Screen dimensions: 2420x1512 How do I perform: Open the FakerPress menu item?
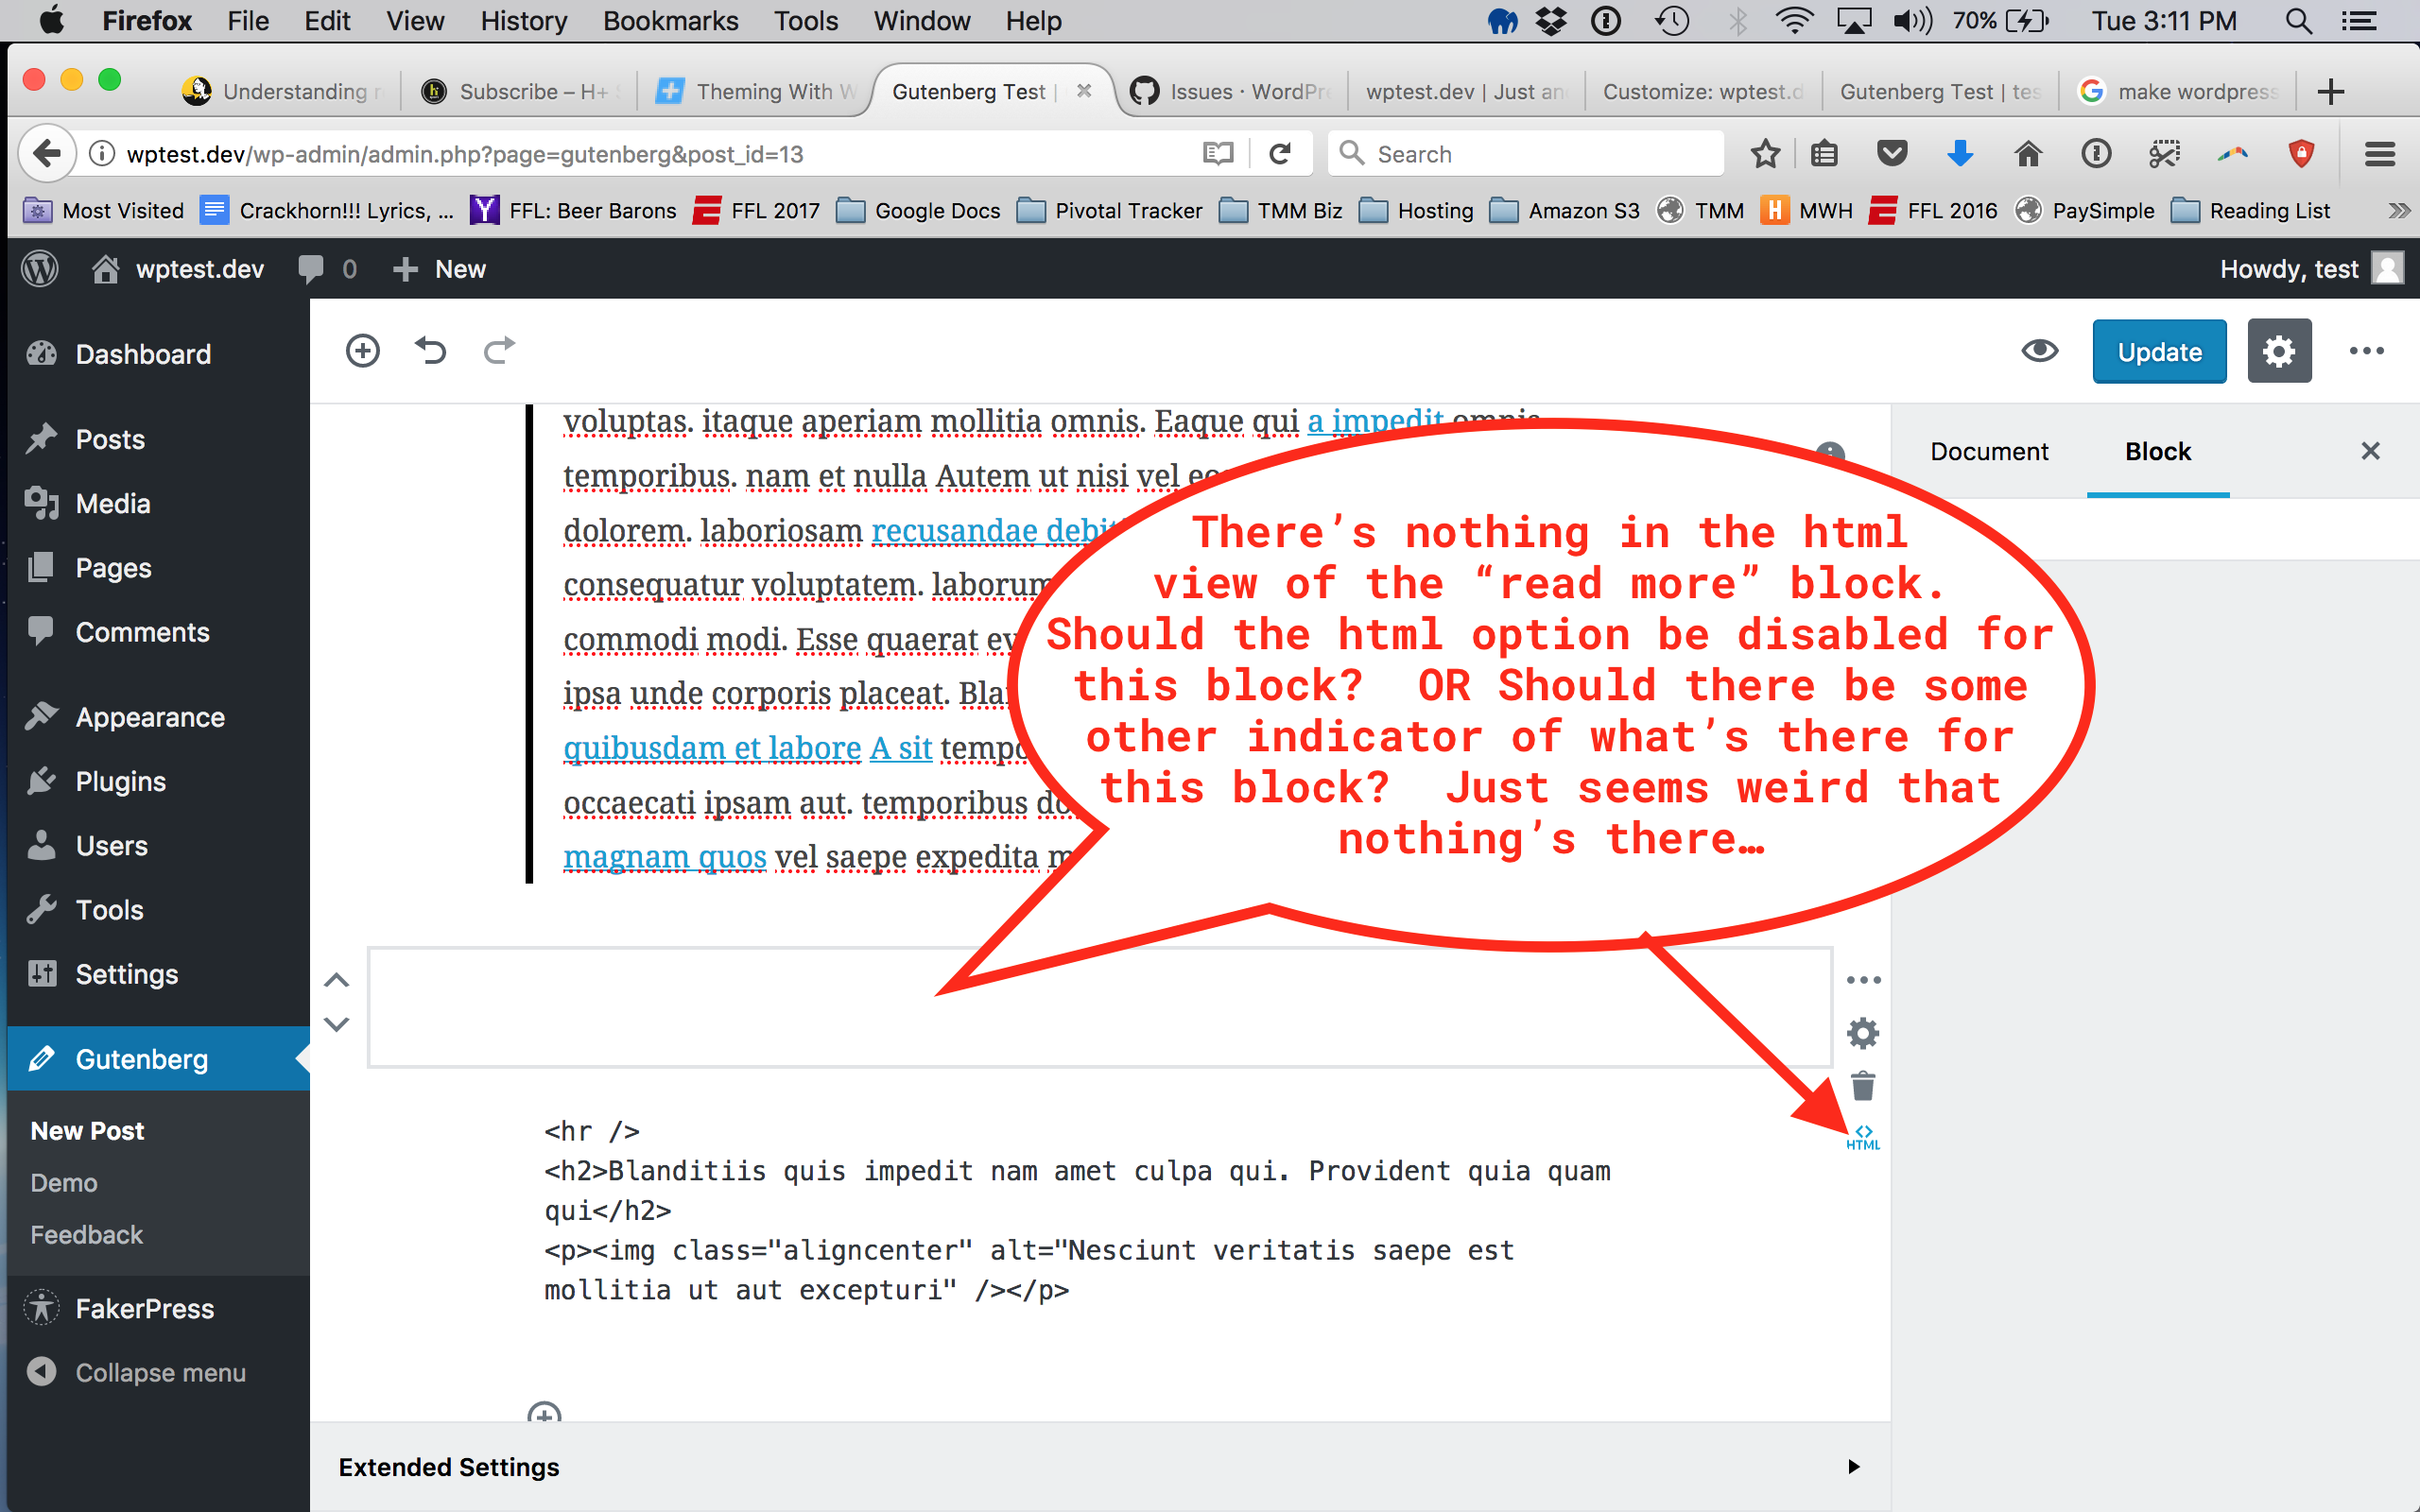pyautogui.click(x=144, y=1309)
